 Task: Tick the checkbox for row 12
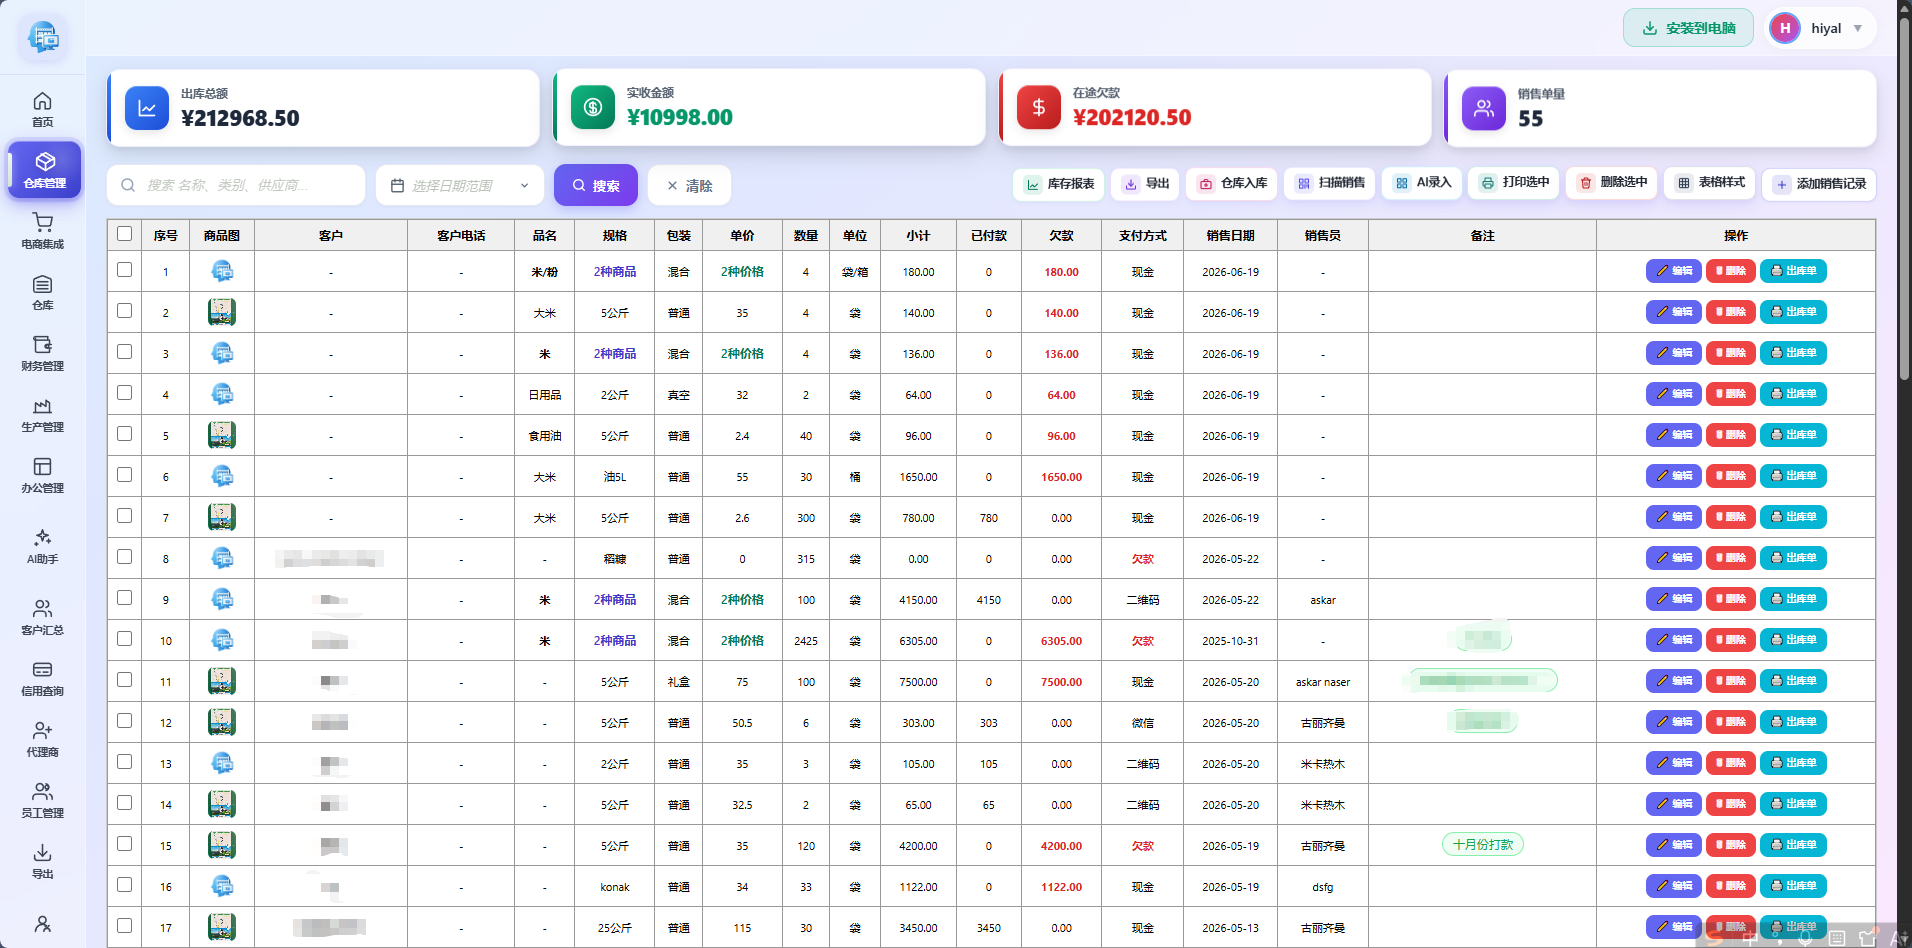point(124,721)
